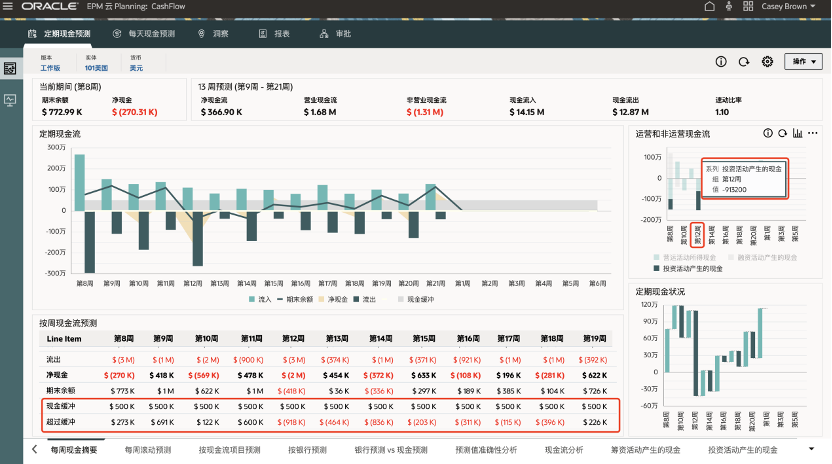
Task: Click the page info icon
Action: point(720,62)
